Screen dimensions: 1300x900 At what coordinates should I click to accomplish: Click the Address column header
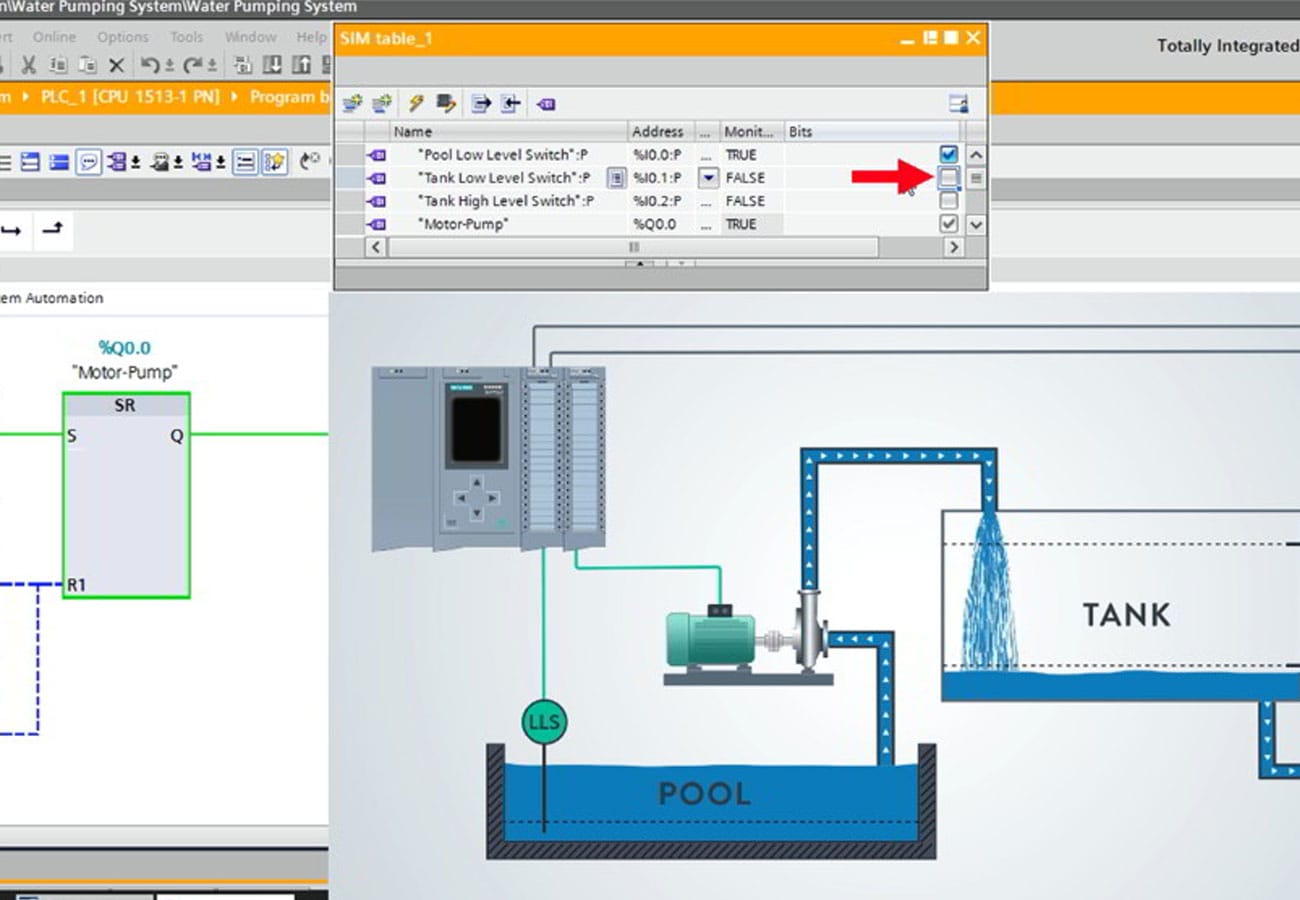point(657,131)
